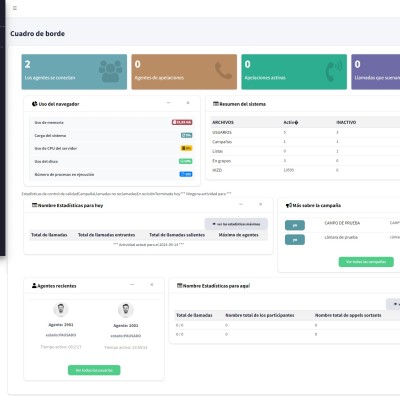Click the red memory usage badge

tap(182, 122)
